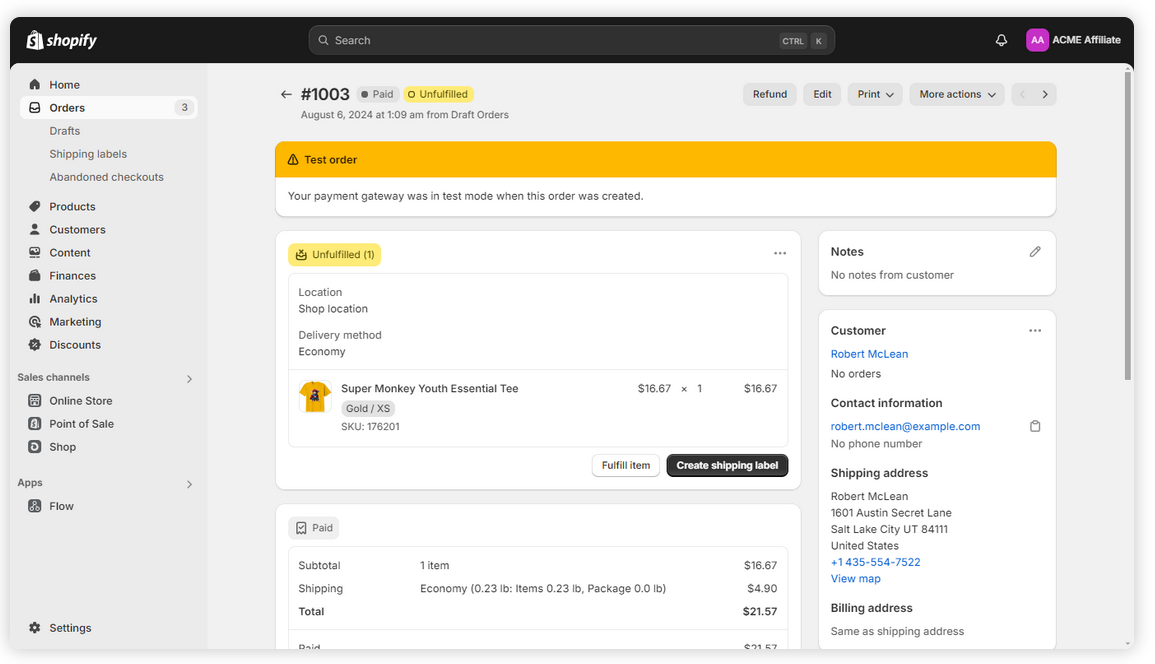This screenshot has width=1155, height=664.
Task: Click the Shopify logo
Action: click(62, 40)
